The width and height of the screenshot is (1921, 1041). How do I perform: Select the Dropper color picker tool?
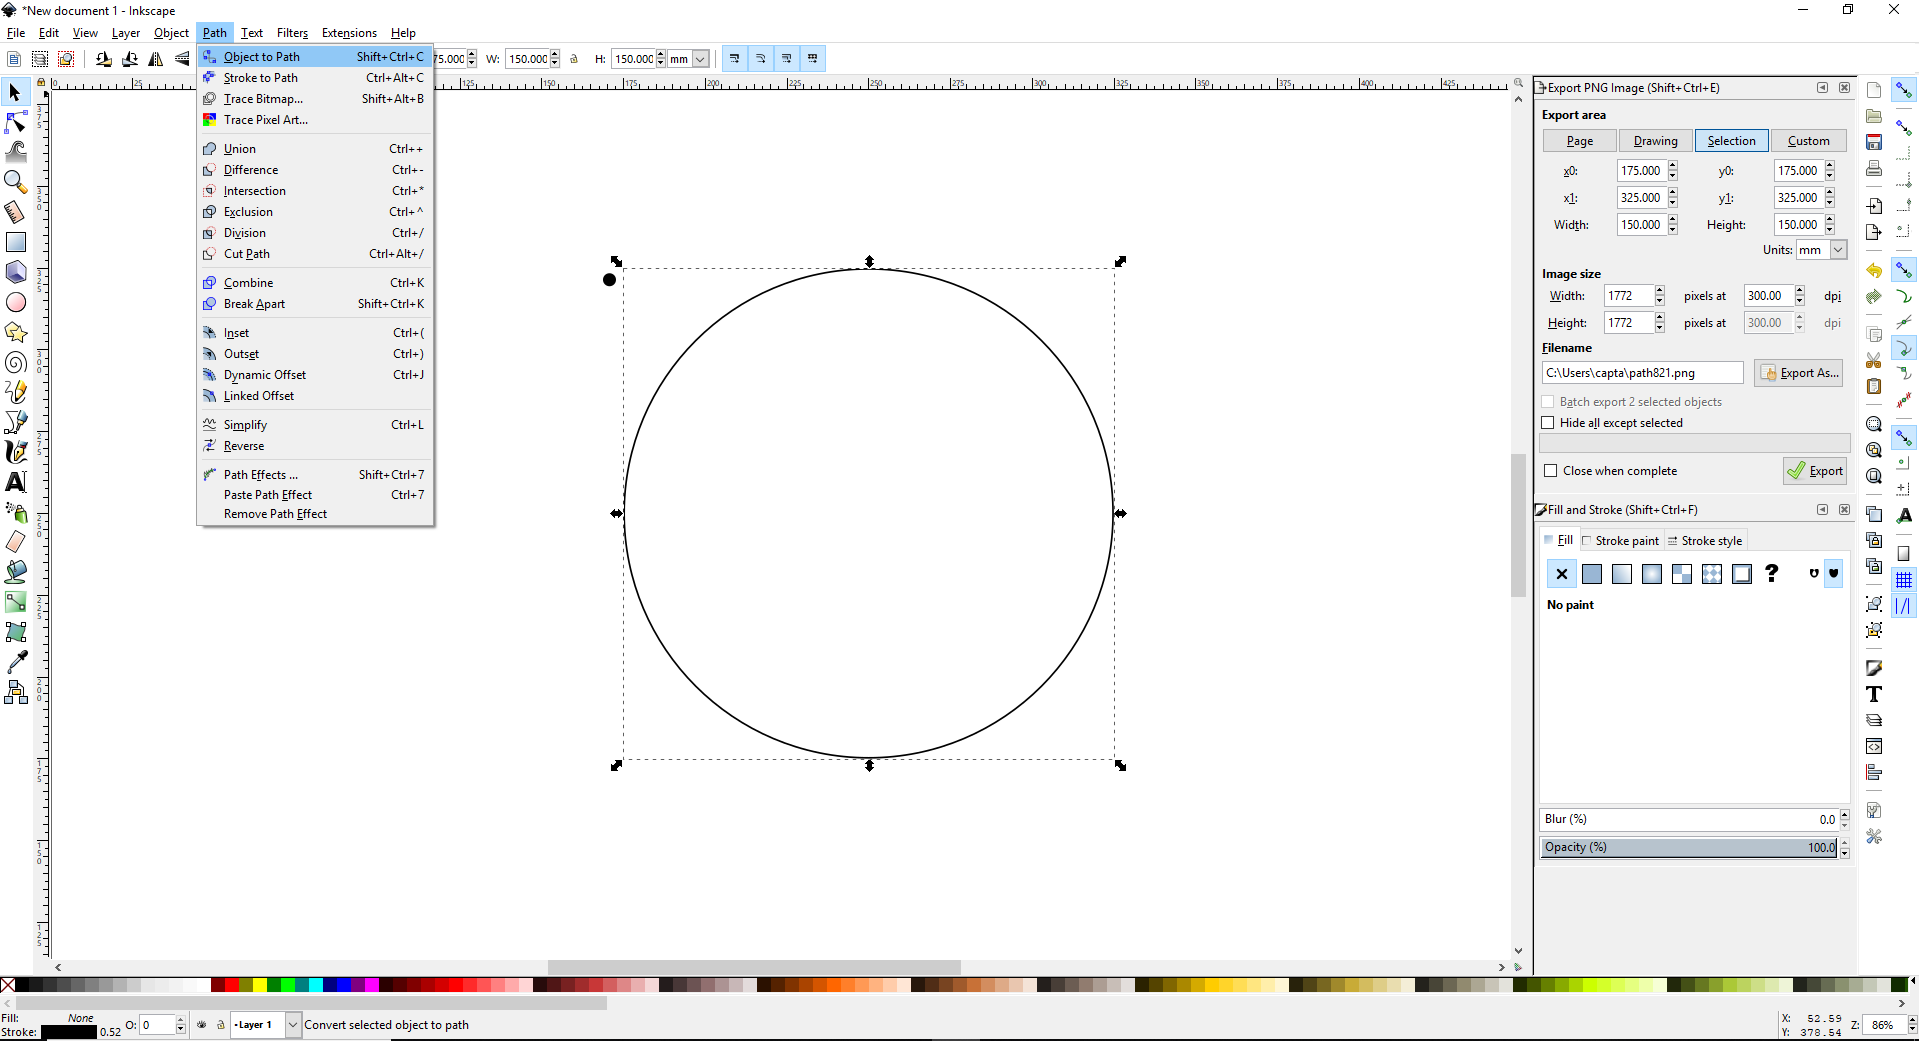[15, 662]
